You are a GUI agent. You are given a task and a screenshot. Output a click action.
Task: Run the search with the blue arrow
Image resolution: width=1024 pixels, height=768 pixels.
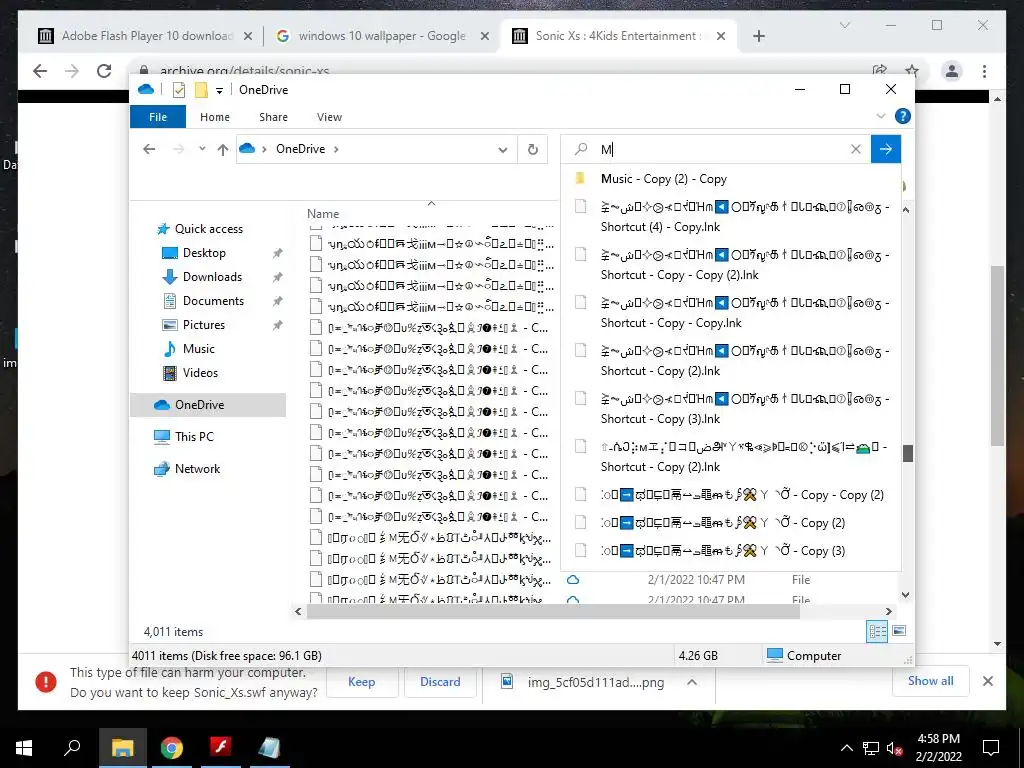coord(886,150)
